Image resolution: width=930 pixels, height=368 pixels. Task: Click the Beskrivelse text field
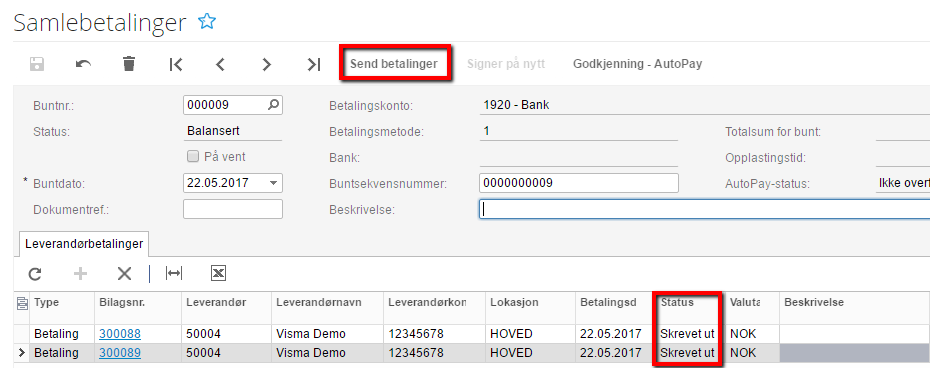[x=705, y=209]
